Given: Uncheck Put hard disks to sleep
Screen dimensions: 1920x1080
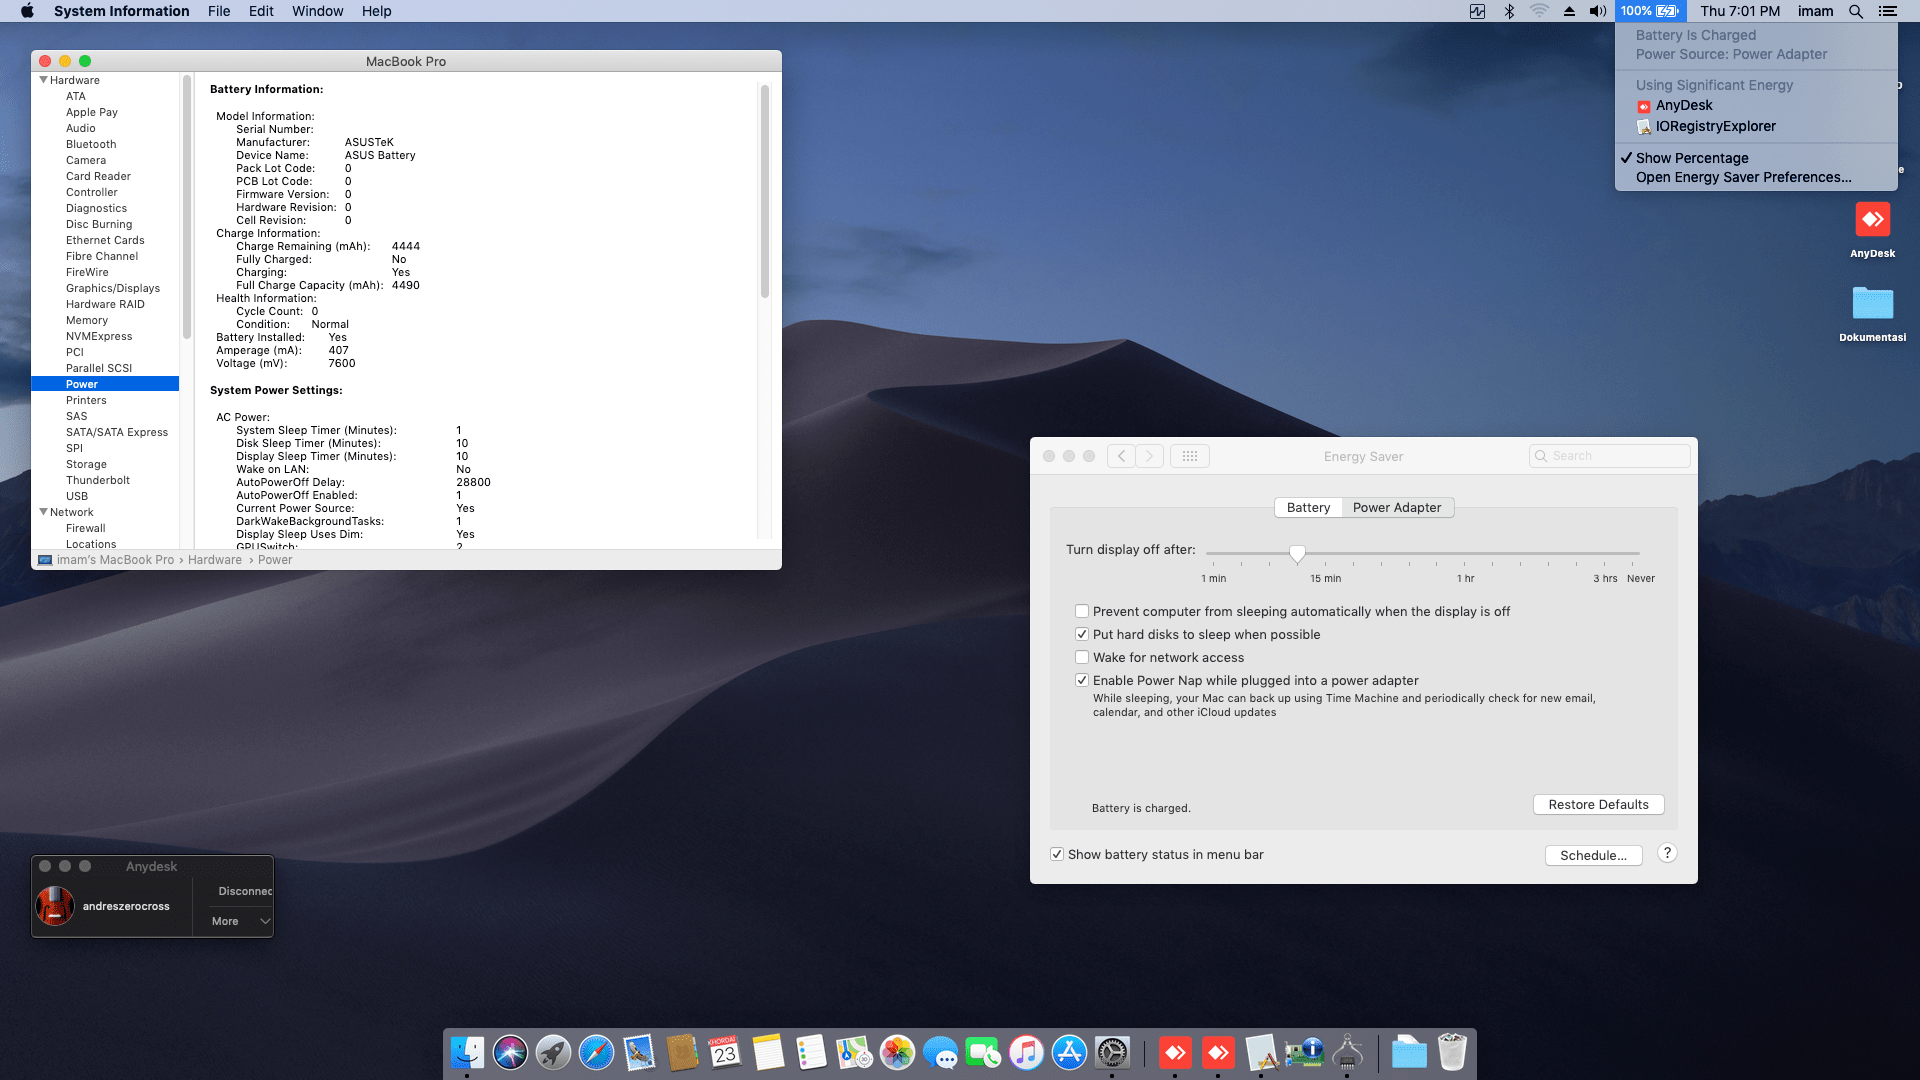Looking at the screenshot, I should coord(1081,634).
